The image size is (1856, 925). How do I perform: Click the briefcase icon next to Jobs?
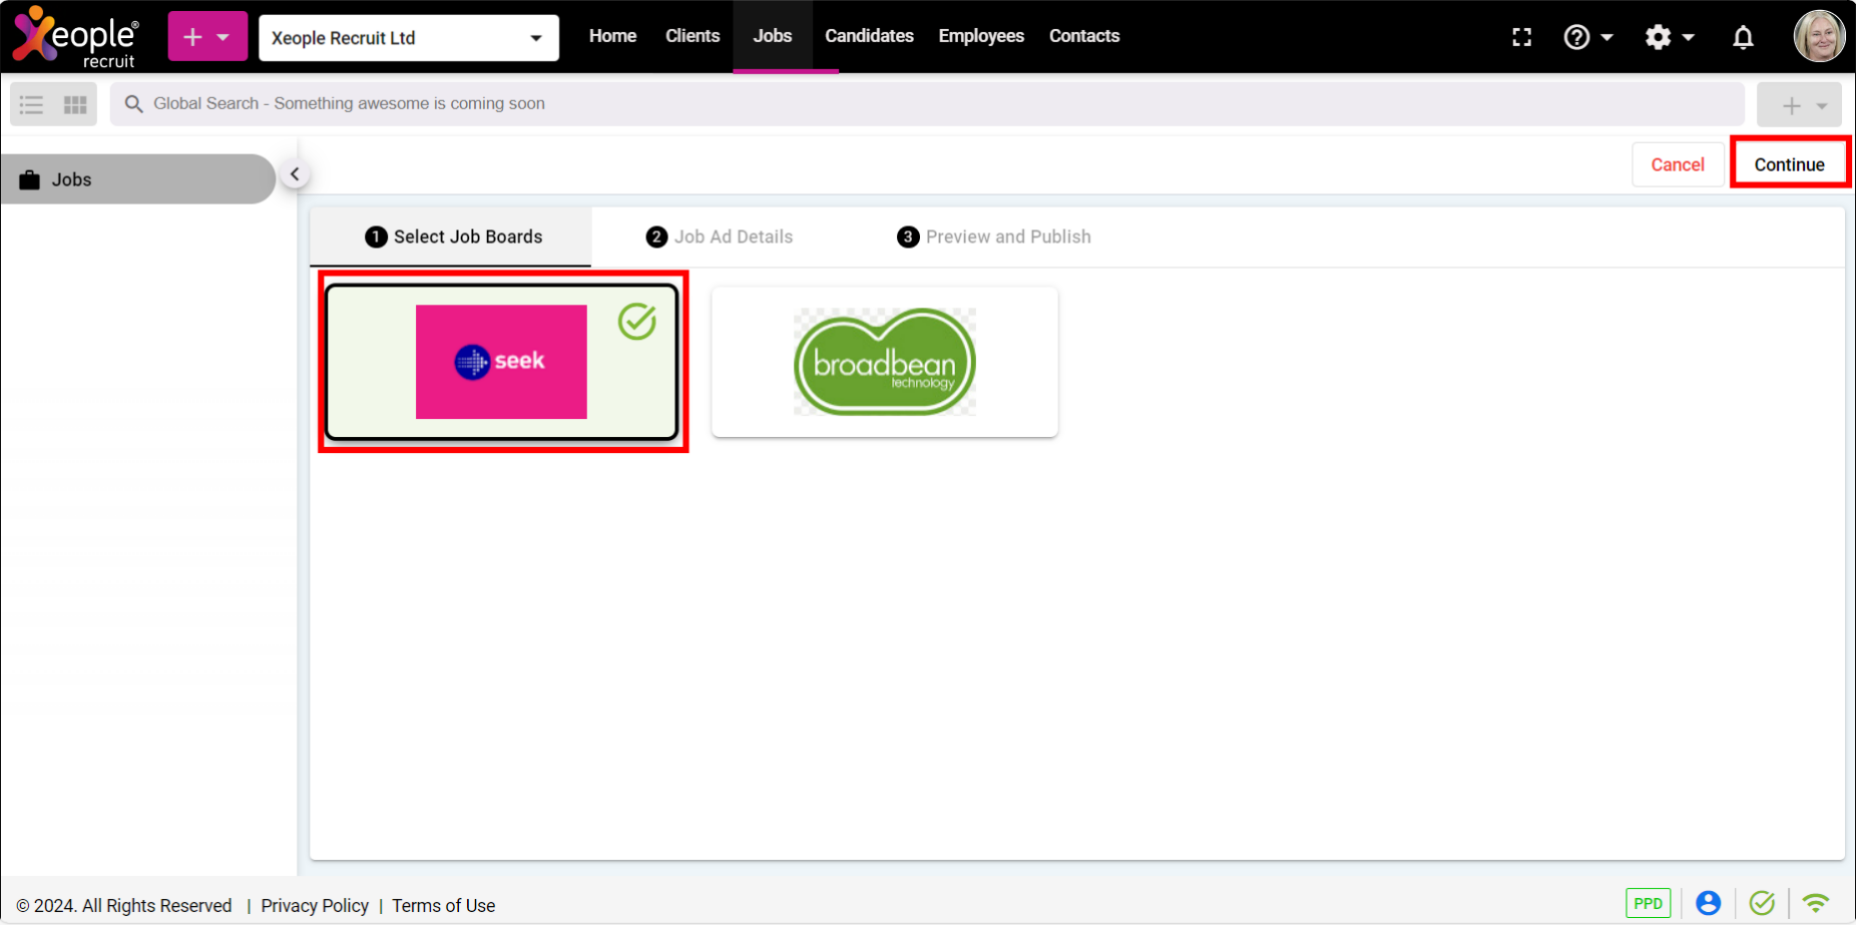30,180
